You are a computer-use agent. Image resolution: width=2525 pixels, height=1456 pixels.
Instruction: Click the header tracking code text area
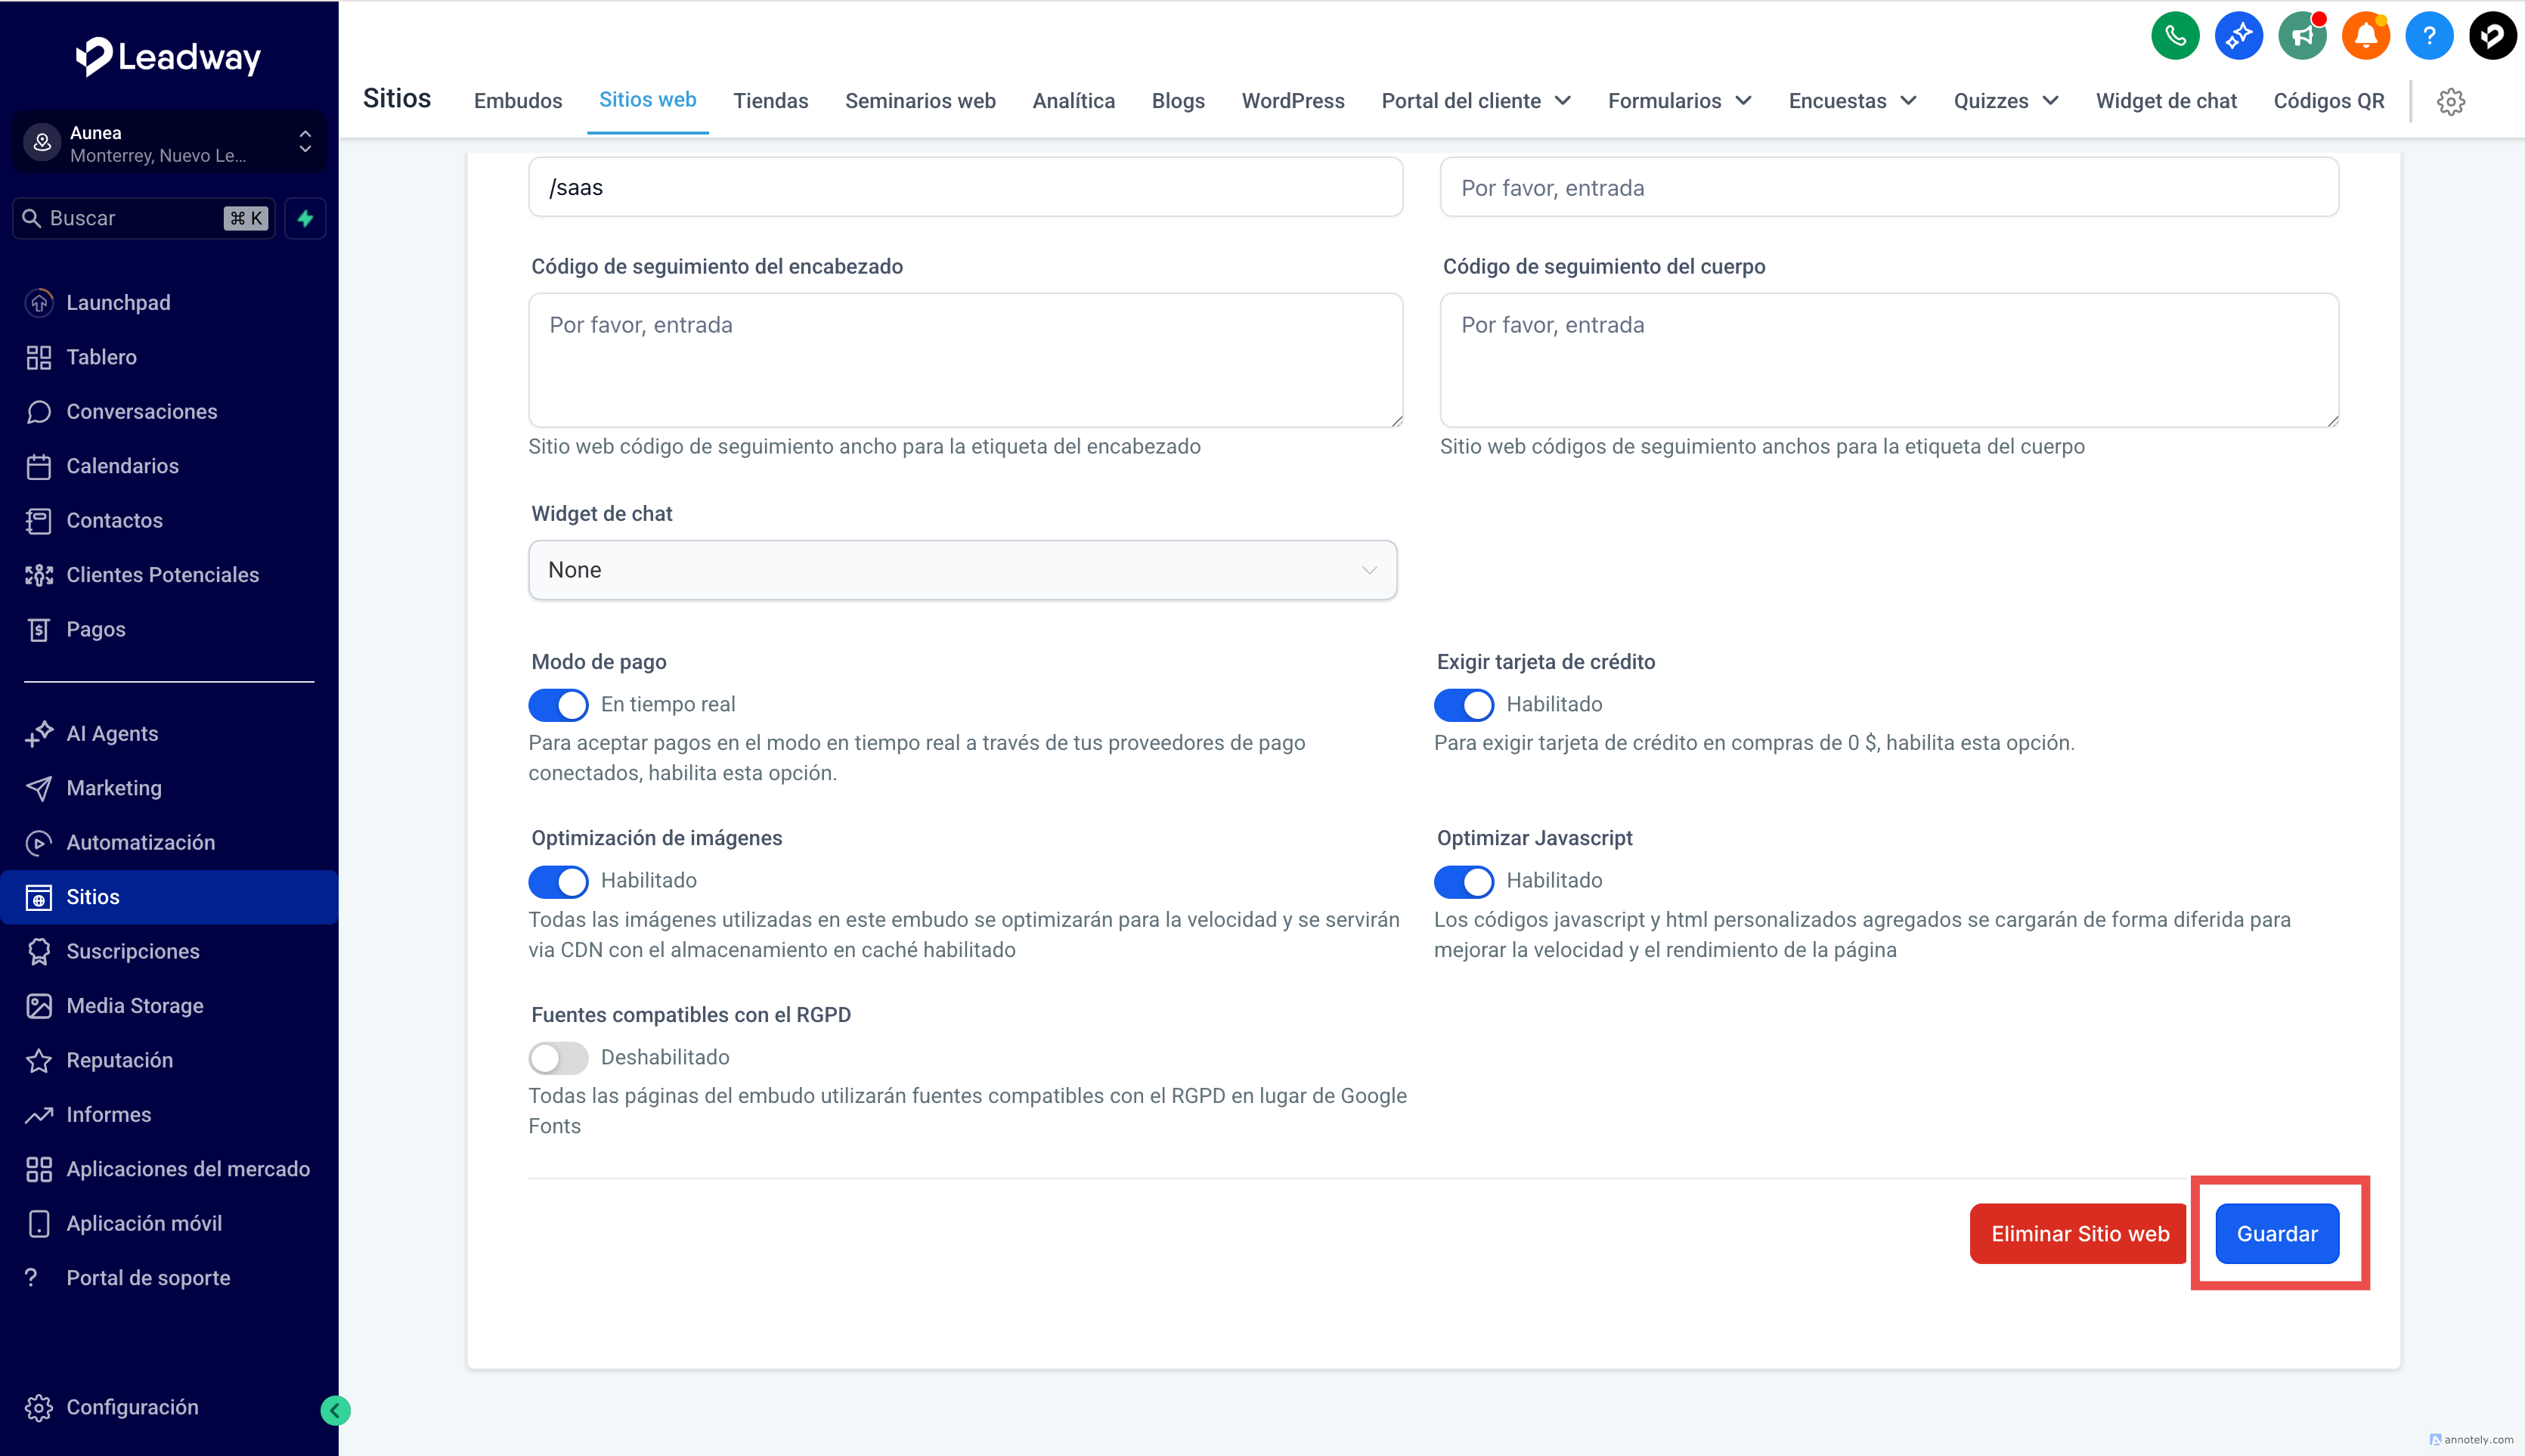[x=965, y=360]
